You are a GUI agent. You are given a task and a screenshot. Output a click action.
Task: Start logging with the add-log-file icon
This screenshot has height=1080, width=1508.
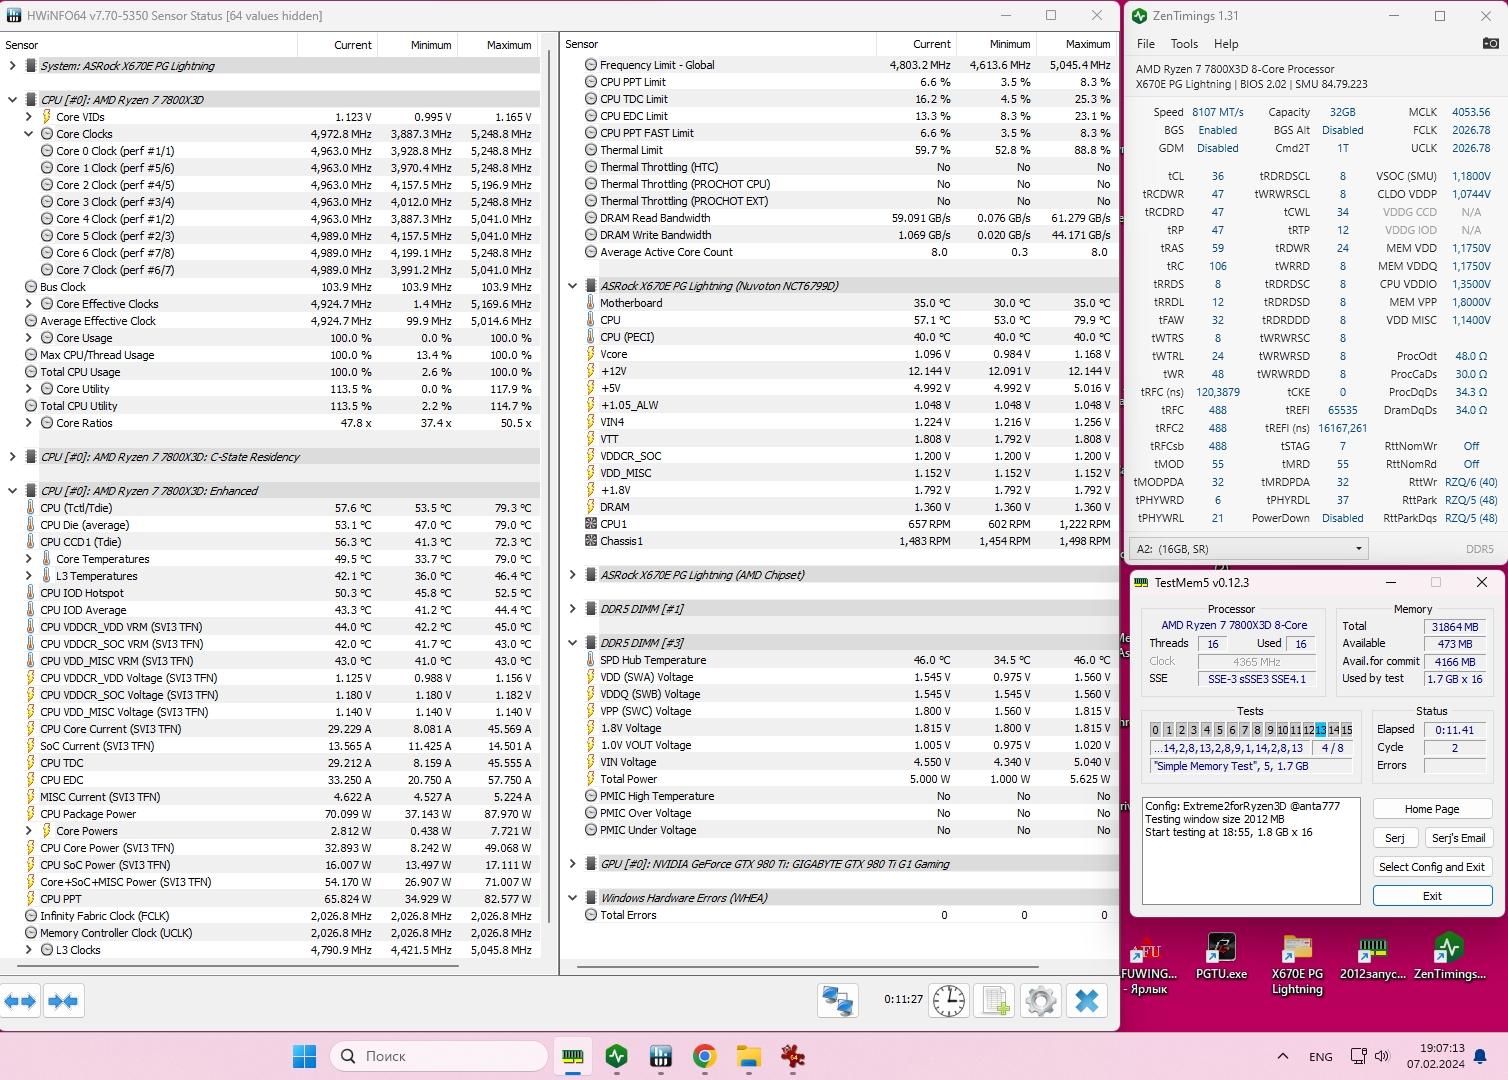tap(995, 1000)
